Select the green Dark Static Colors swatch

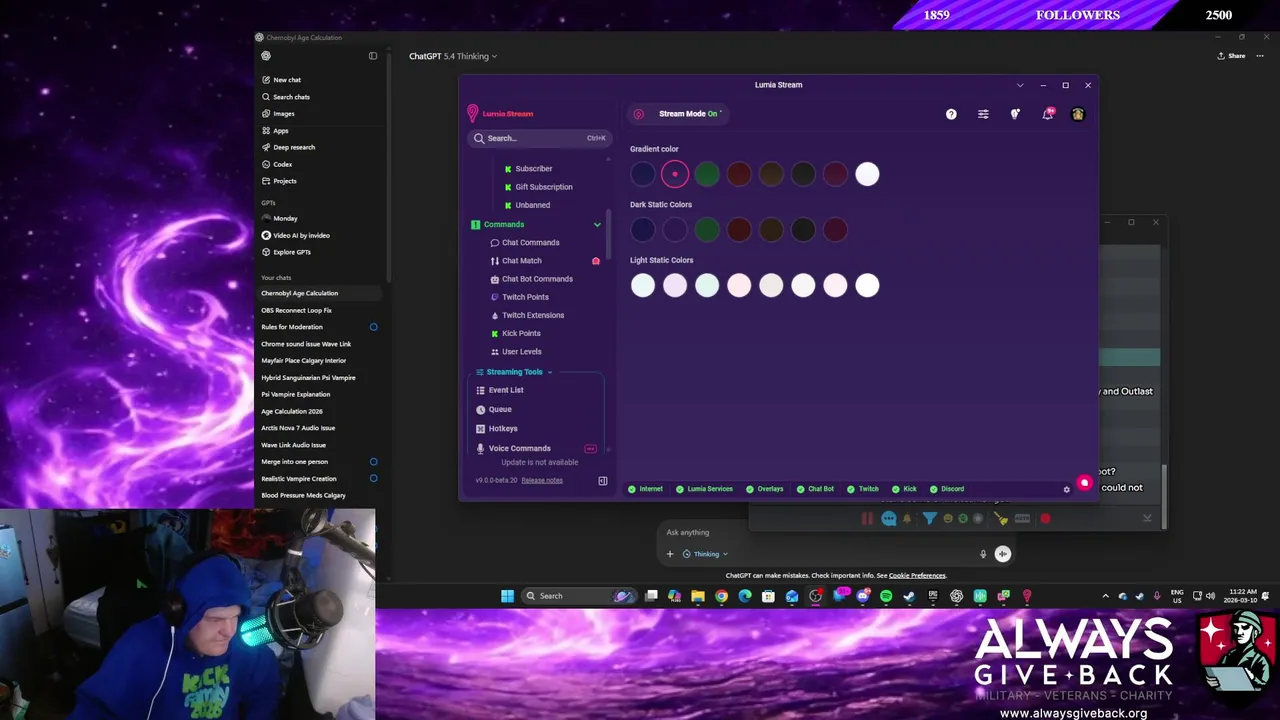tap(707, 230)
